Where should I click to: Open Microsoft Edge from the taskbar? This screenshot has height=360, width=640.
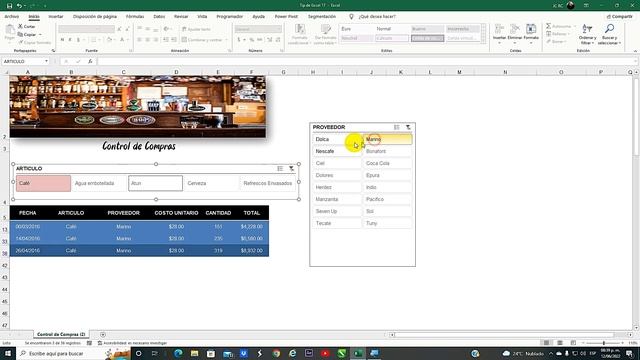click(178, 353)
